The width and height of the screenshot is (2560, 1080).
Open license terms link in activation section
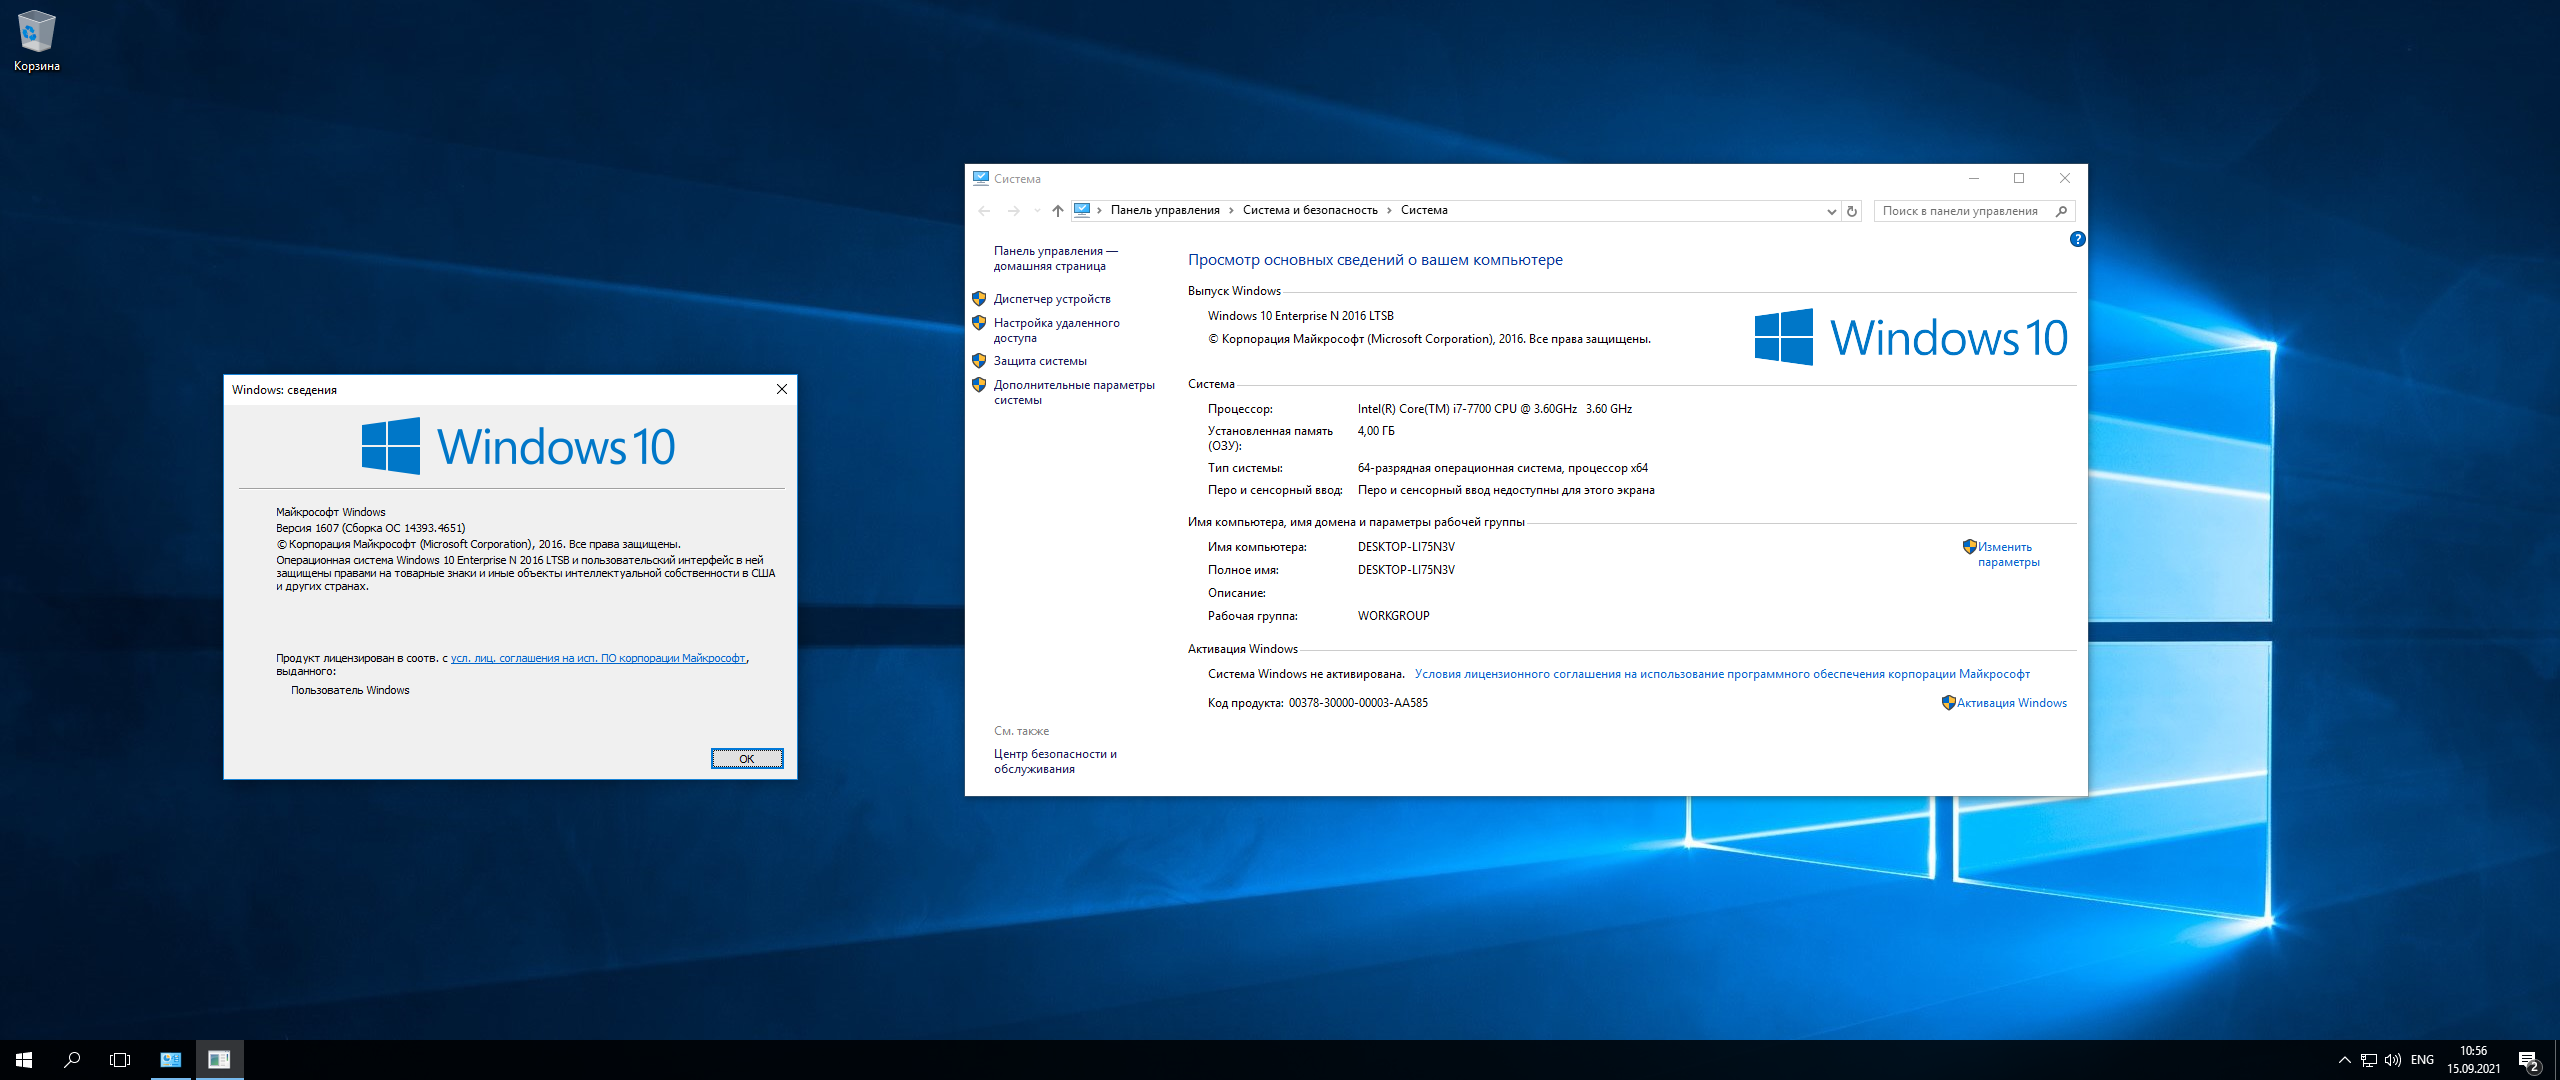pyautogui.click(x=1722, y=674)
